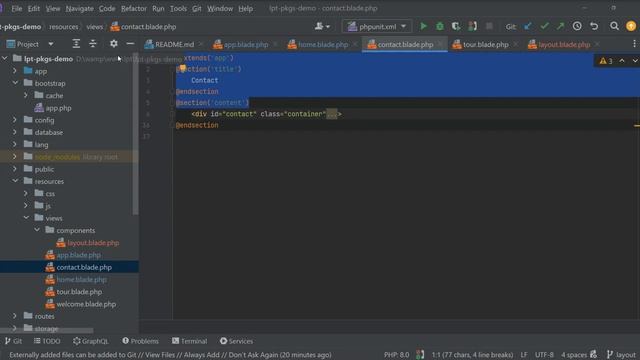Open the user account icon dropdown
Screen dimensions: 640x360
click(x=322, y=27)
